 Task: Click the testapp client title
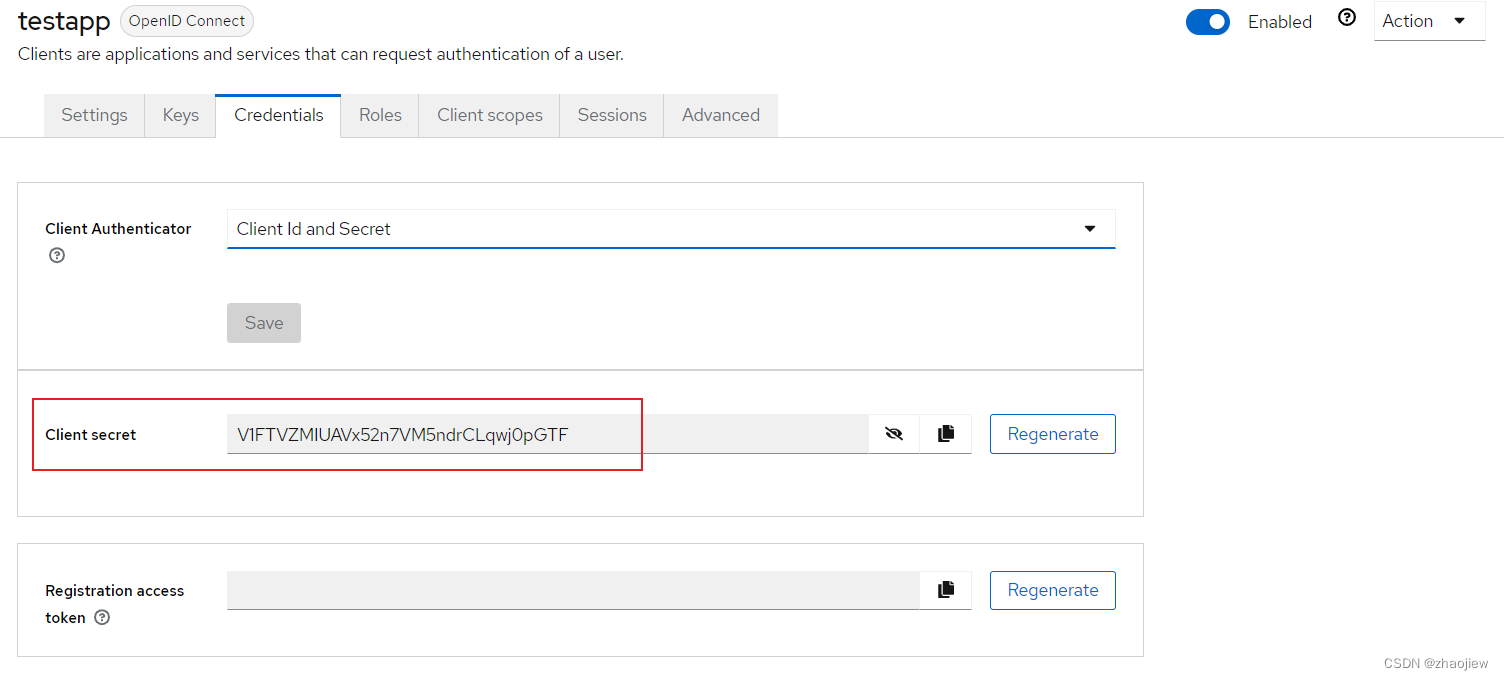64,22
